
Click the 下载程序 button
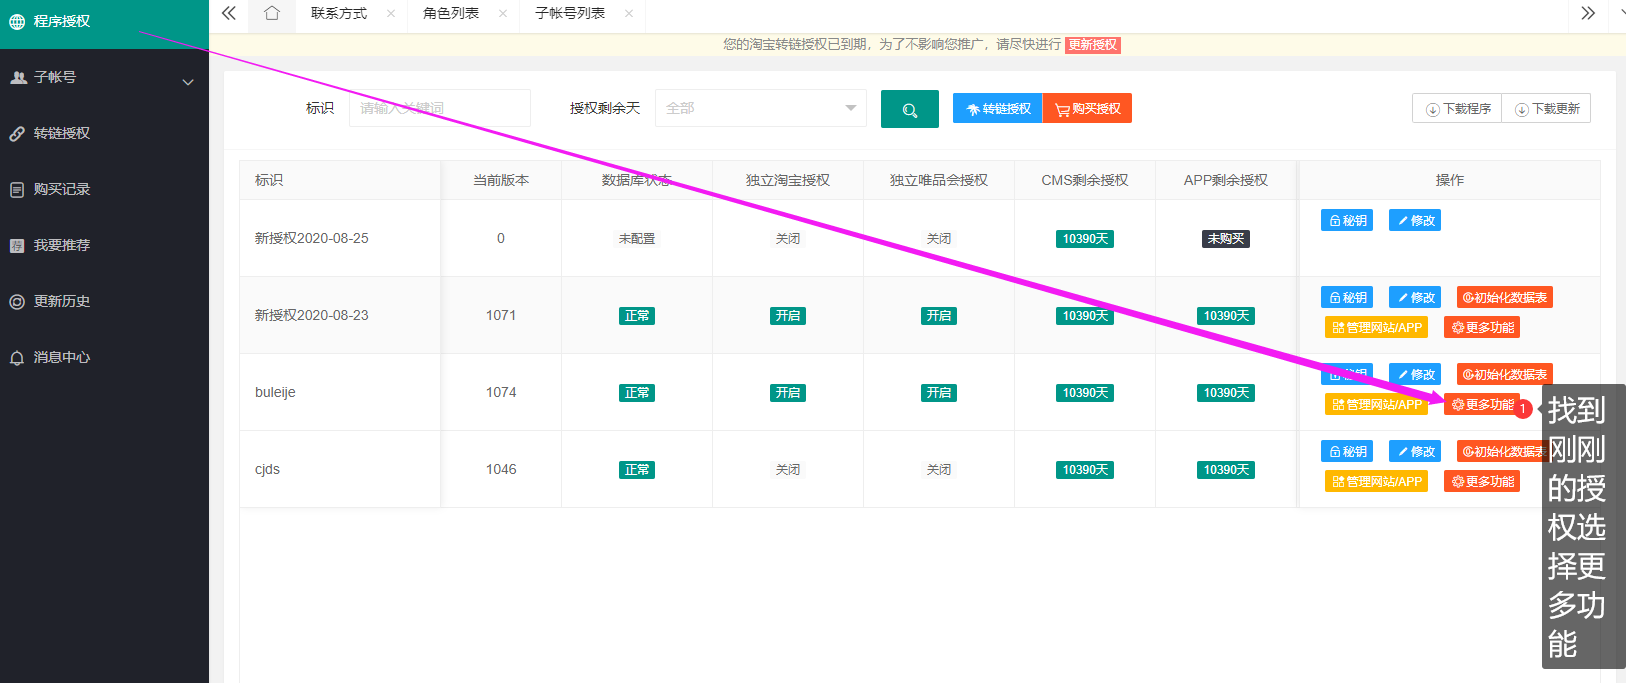pos(1458,109)
